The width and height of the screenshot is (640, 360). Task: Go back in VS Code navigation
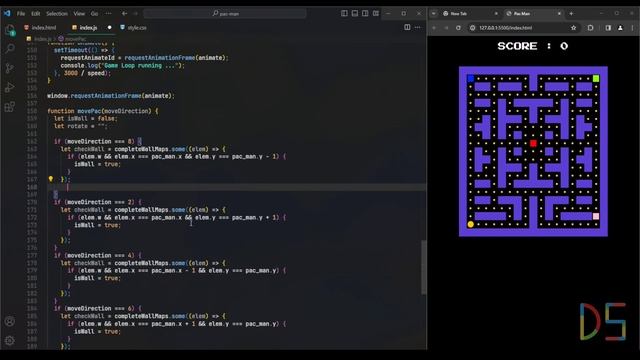[x=124, y=13]
